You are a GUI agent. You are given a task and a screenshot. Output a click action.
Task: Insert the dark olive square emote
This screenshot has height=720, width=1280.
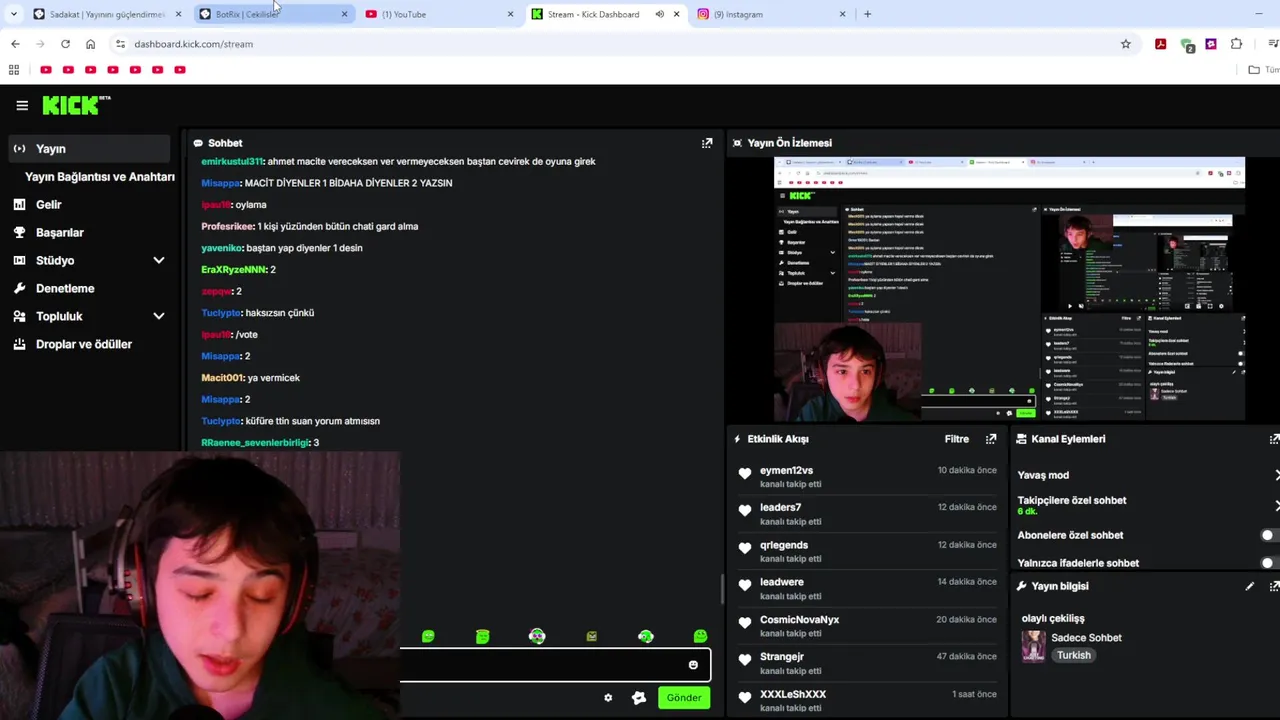pyautogui.click(x=592, y=636)
